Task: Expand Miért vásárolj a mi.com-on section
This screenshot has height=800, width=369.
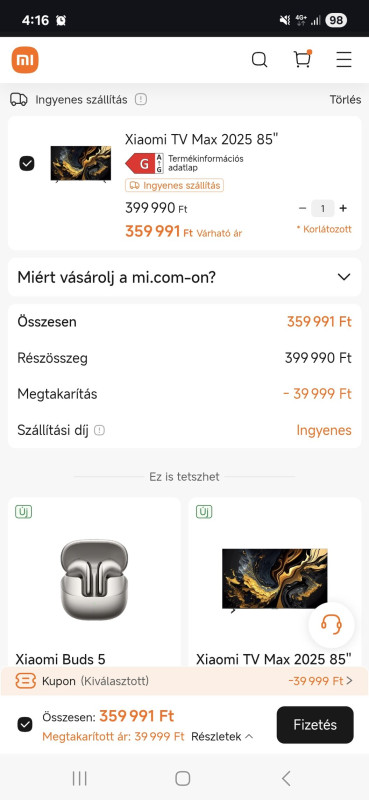Action: [x=184, y=277]
